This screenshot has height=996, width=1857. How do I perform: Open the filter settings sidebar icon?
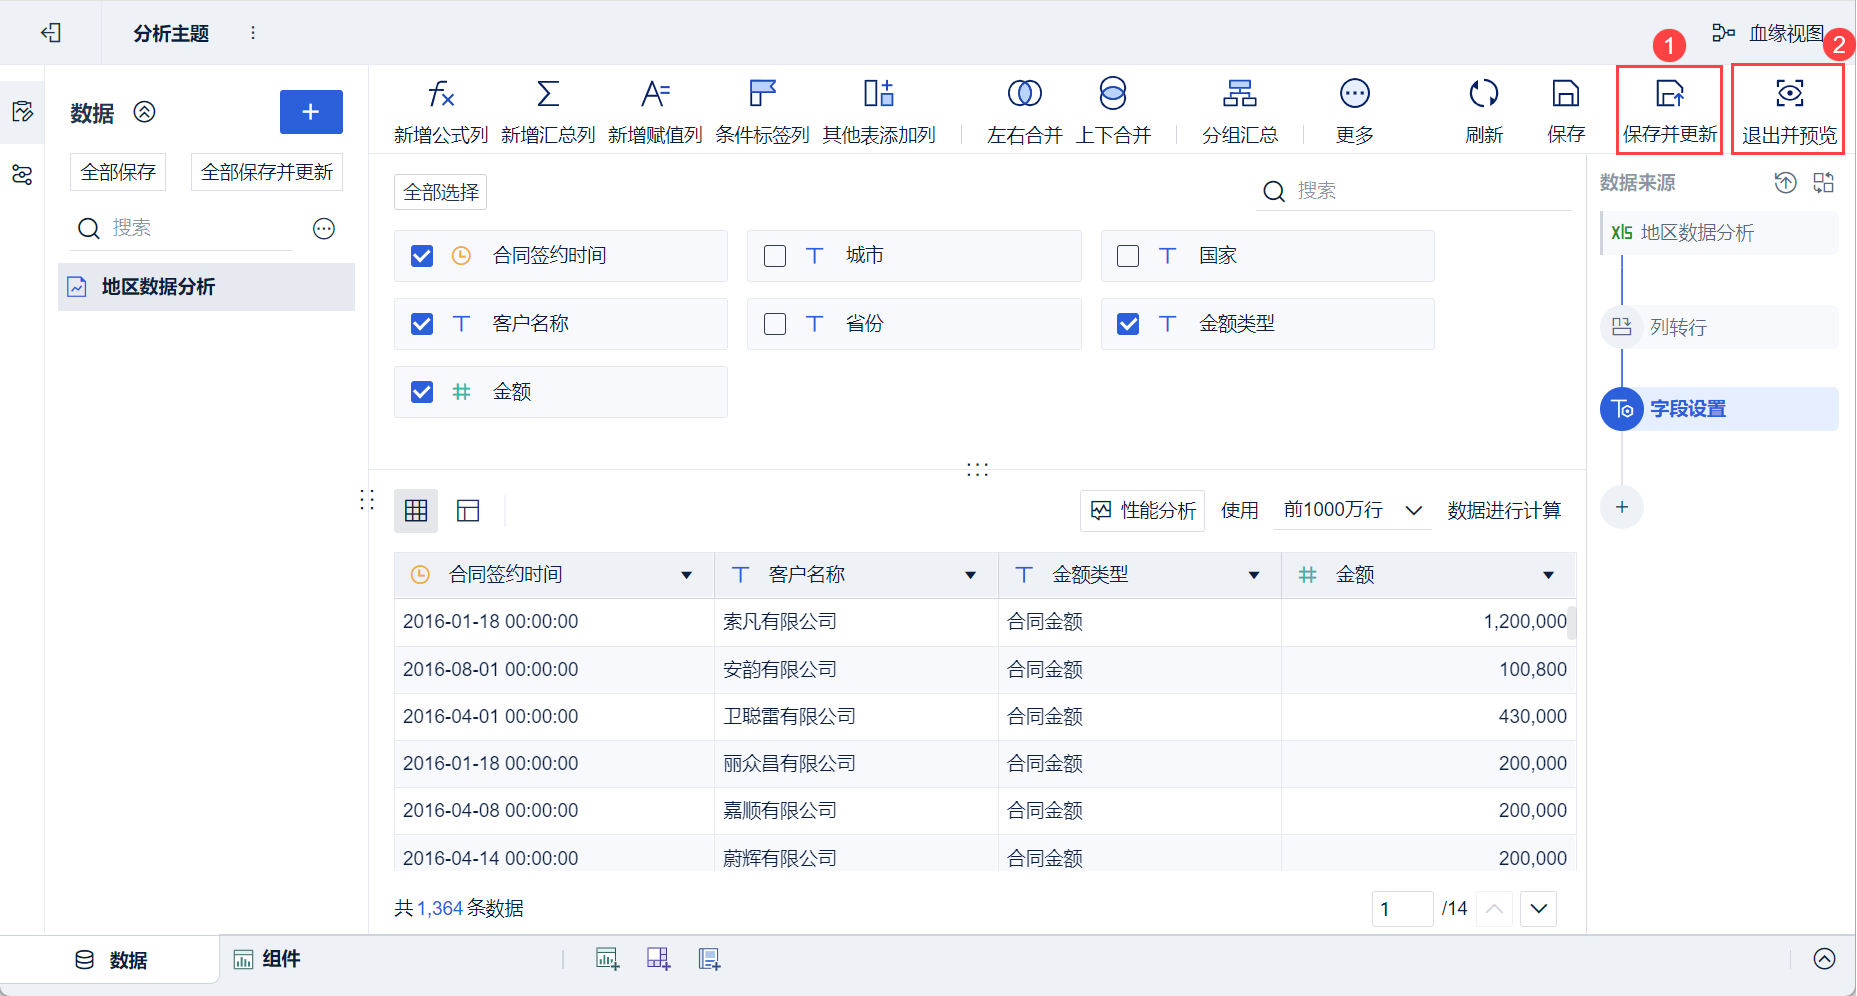click(x=22, y=175)
